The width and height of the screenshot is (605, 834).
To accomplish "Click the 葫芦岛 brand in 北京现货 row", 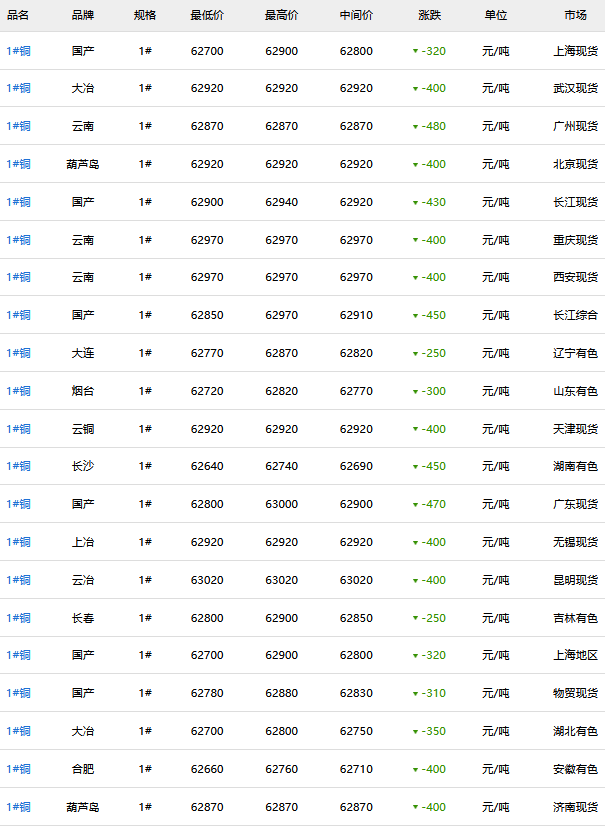I will point(83,164).
